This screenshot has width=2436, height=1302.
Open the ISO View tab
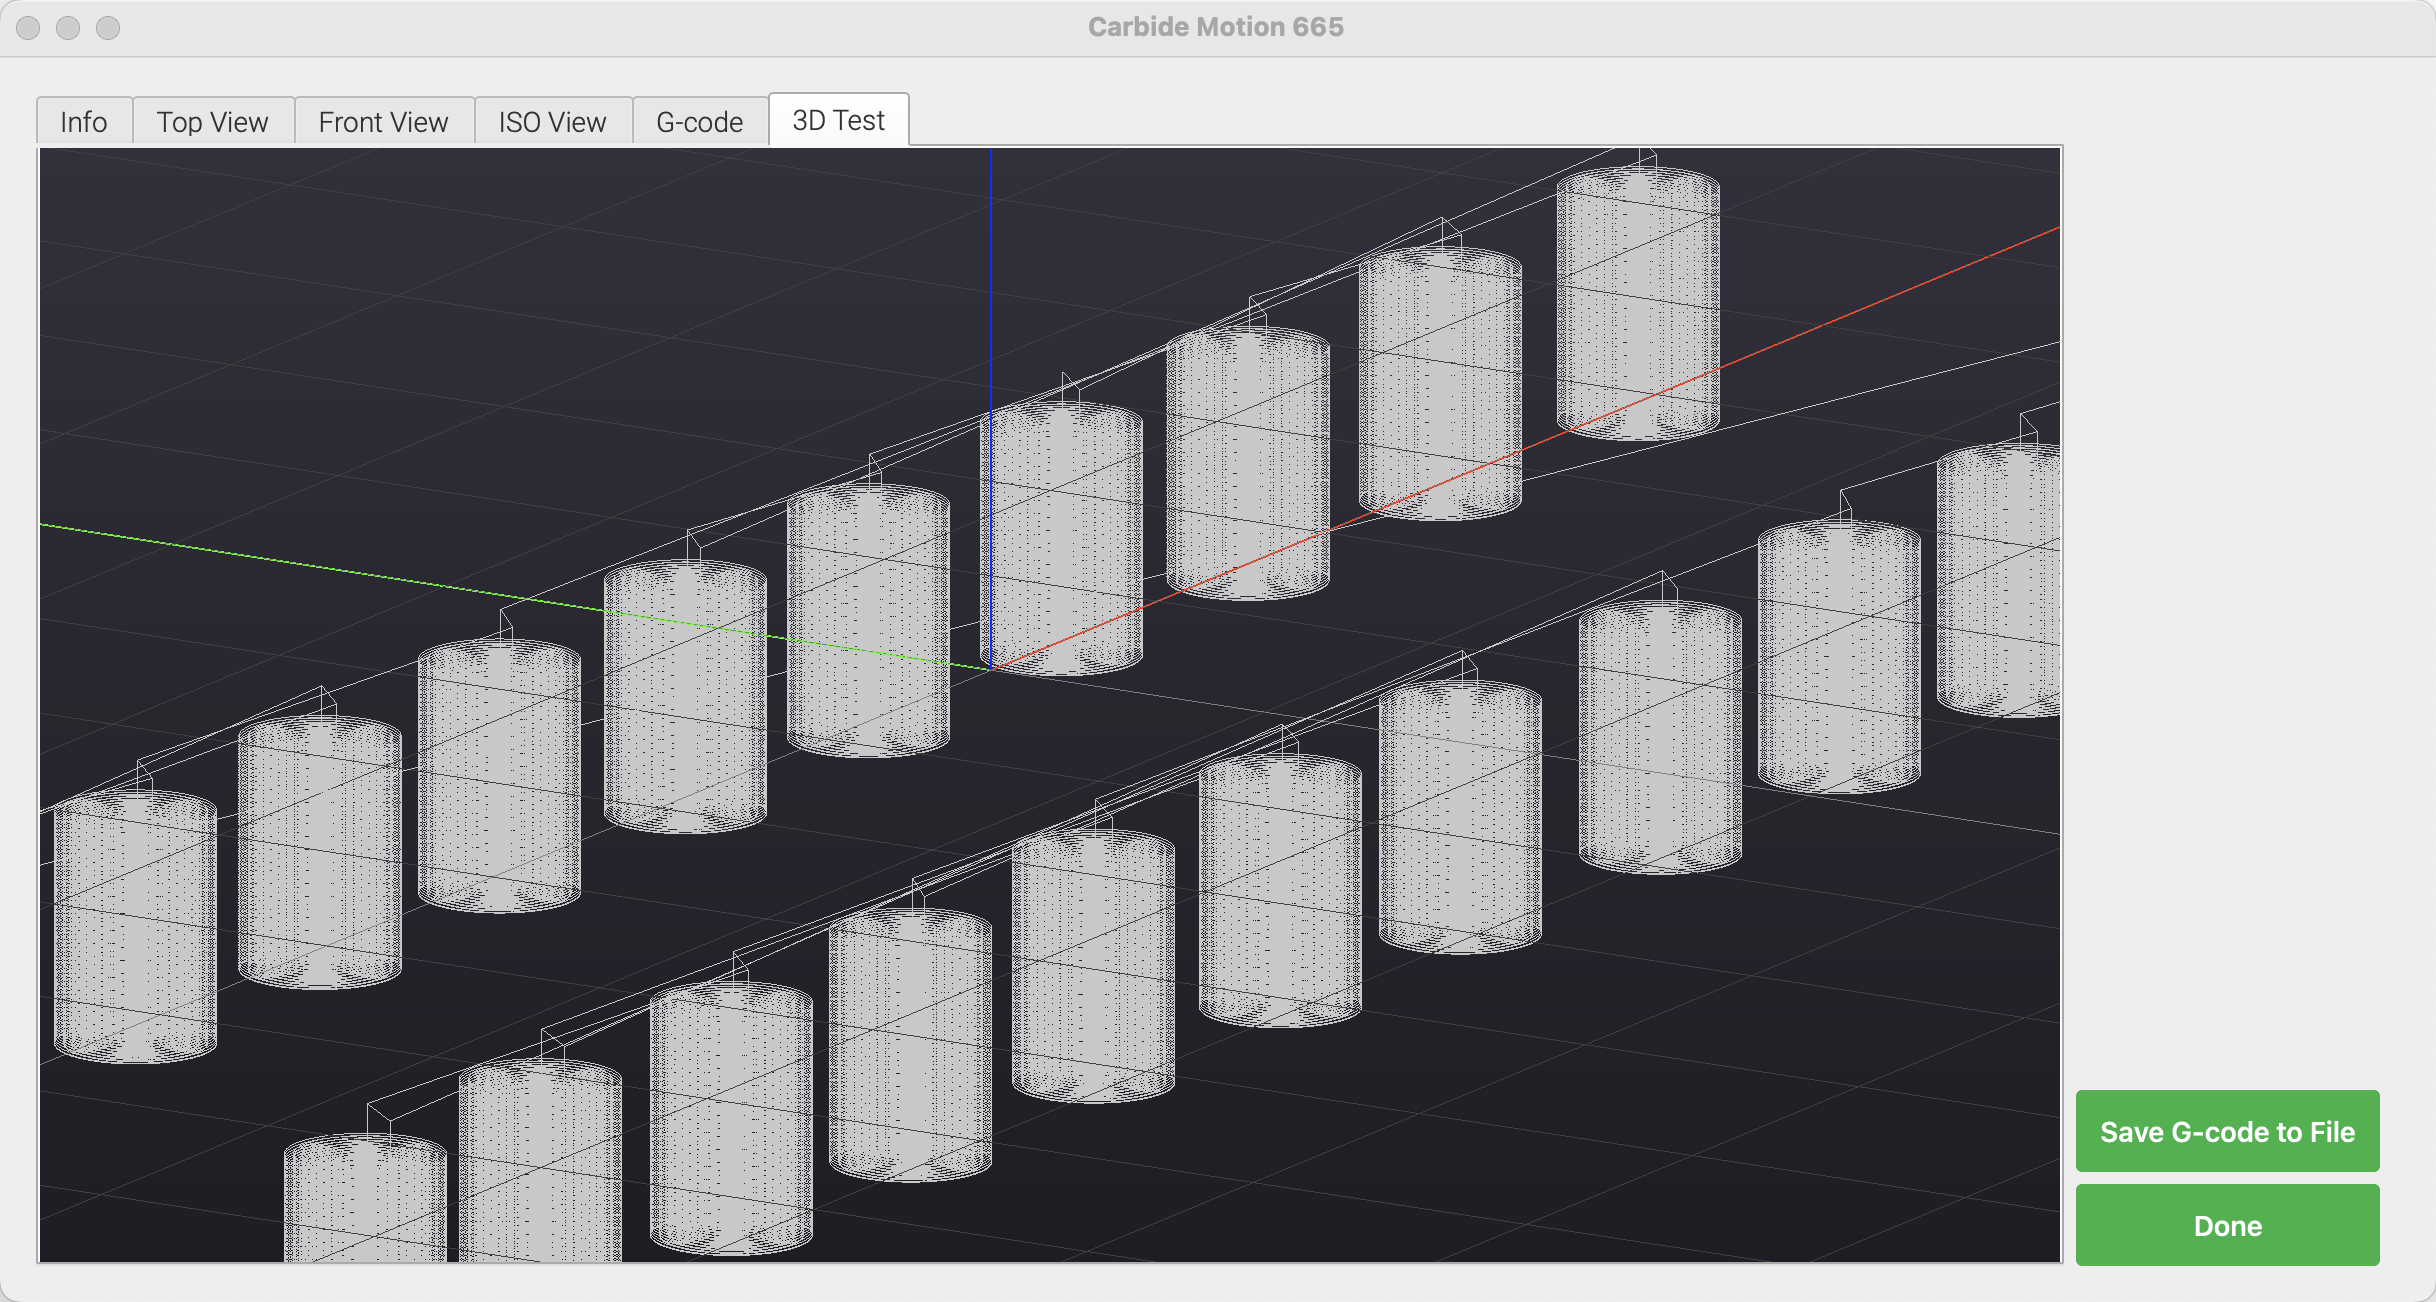click(x=553, y=122)
